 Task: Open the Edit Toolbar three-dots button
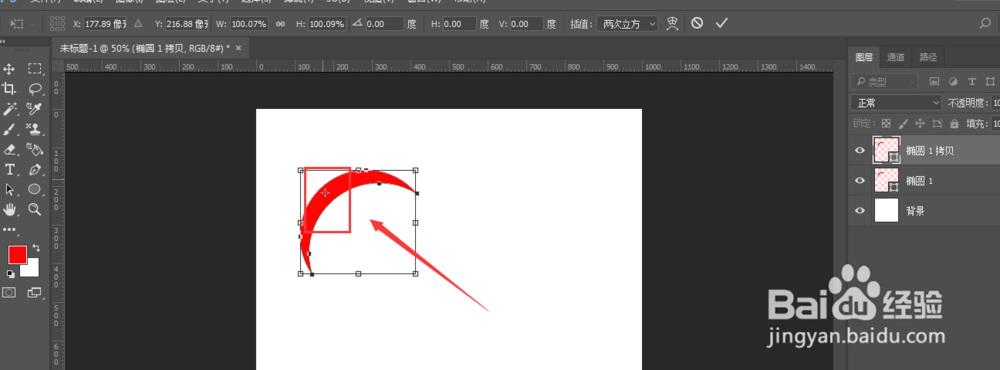(x=10, y=229)
